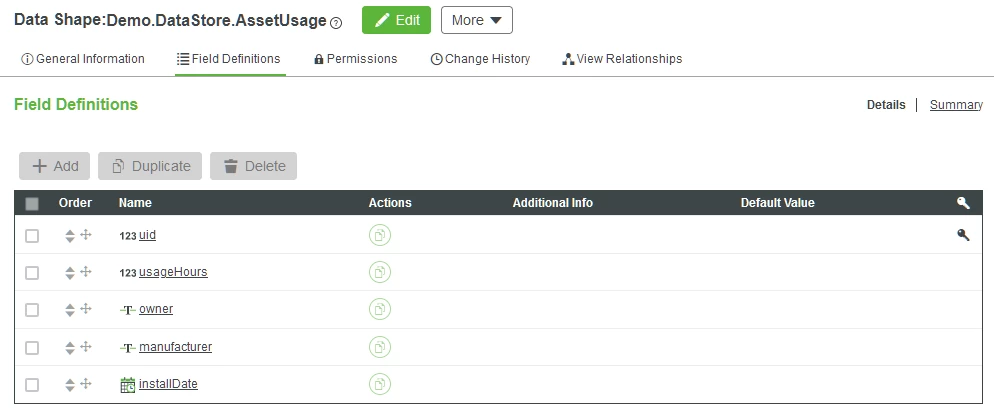Click the move handle icon for manufacturer row
The width and height of the screenshot is (994, 414).
(x=86, y=346)
